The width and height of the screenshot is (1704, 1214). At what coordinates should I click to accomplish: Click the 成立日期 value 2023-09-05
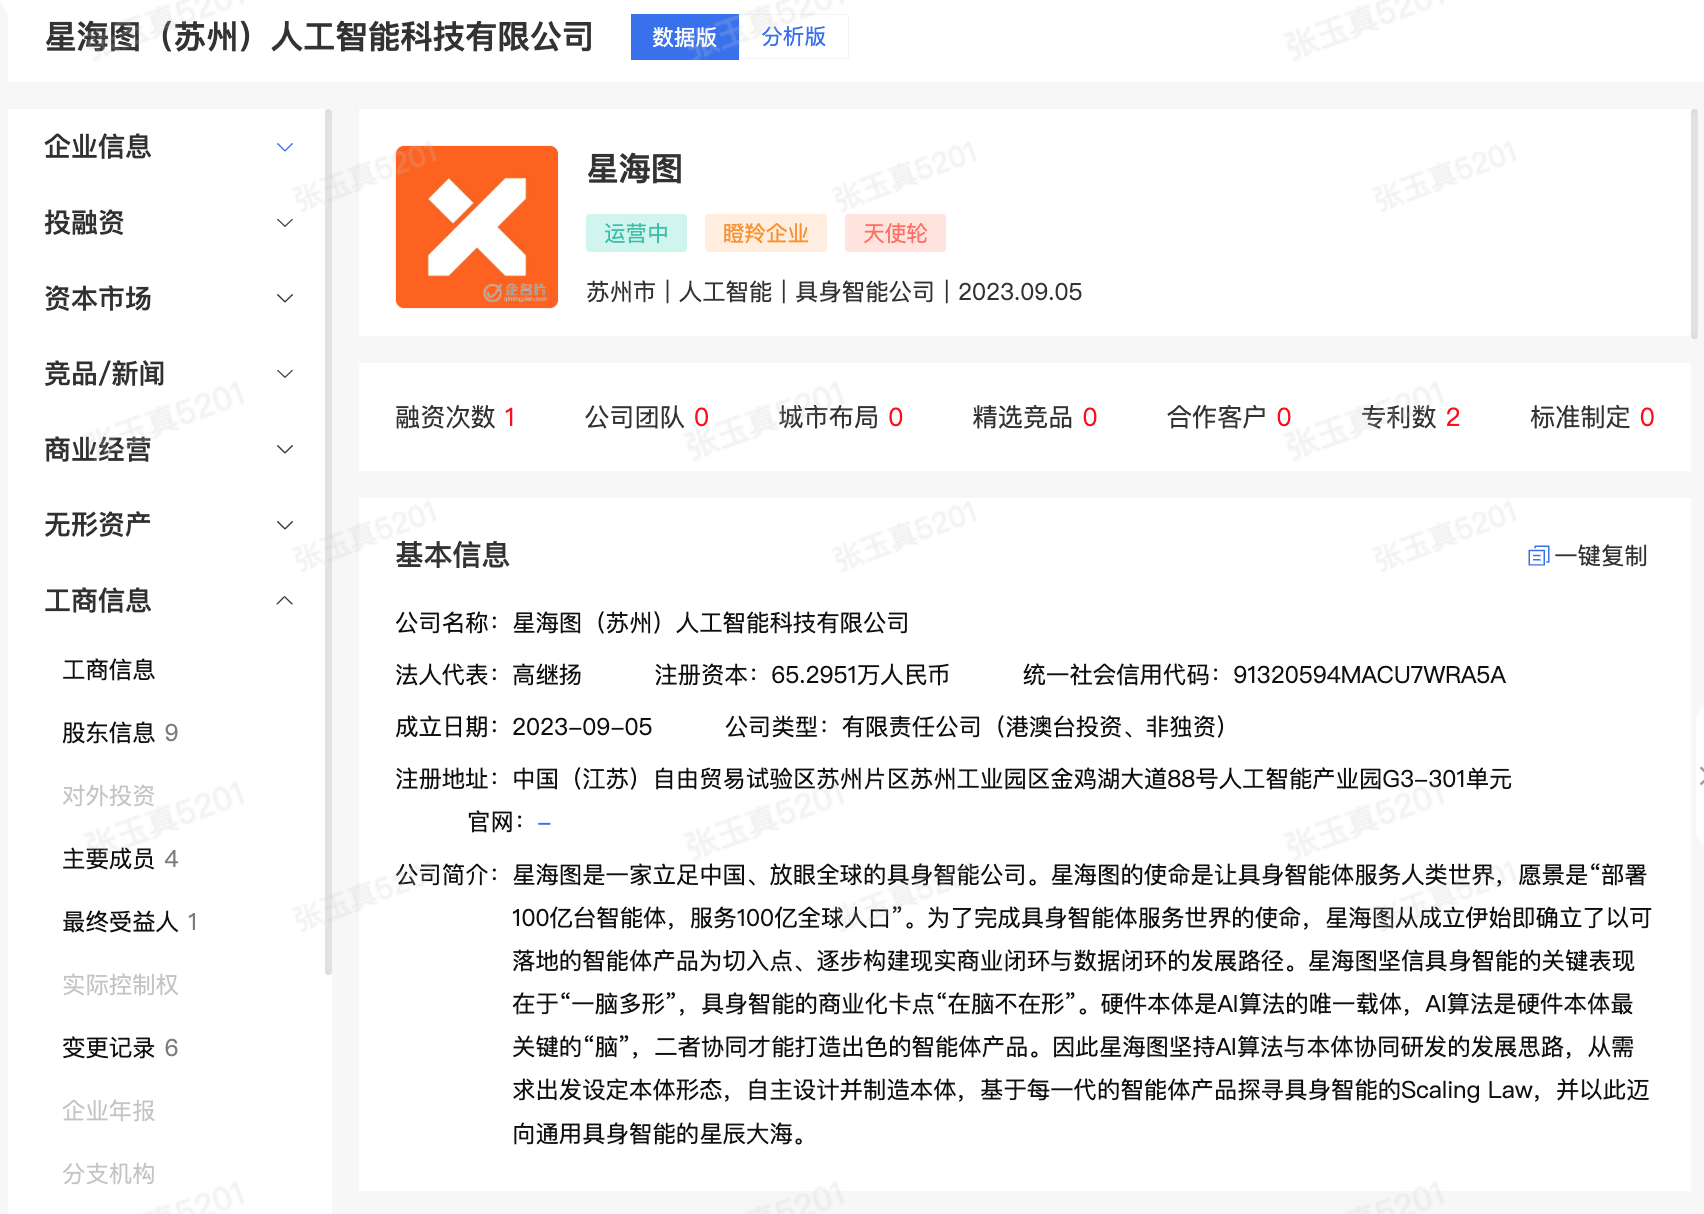[x=582, y=727]
